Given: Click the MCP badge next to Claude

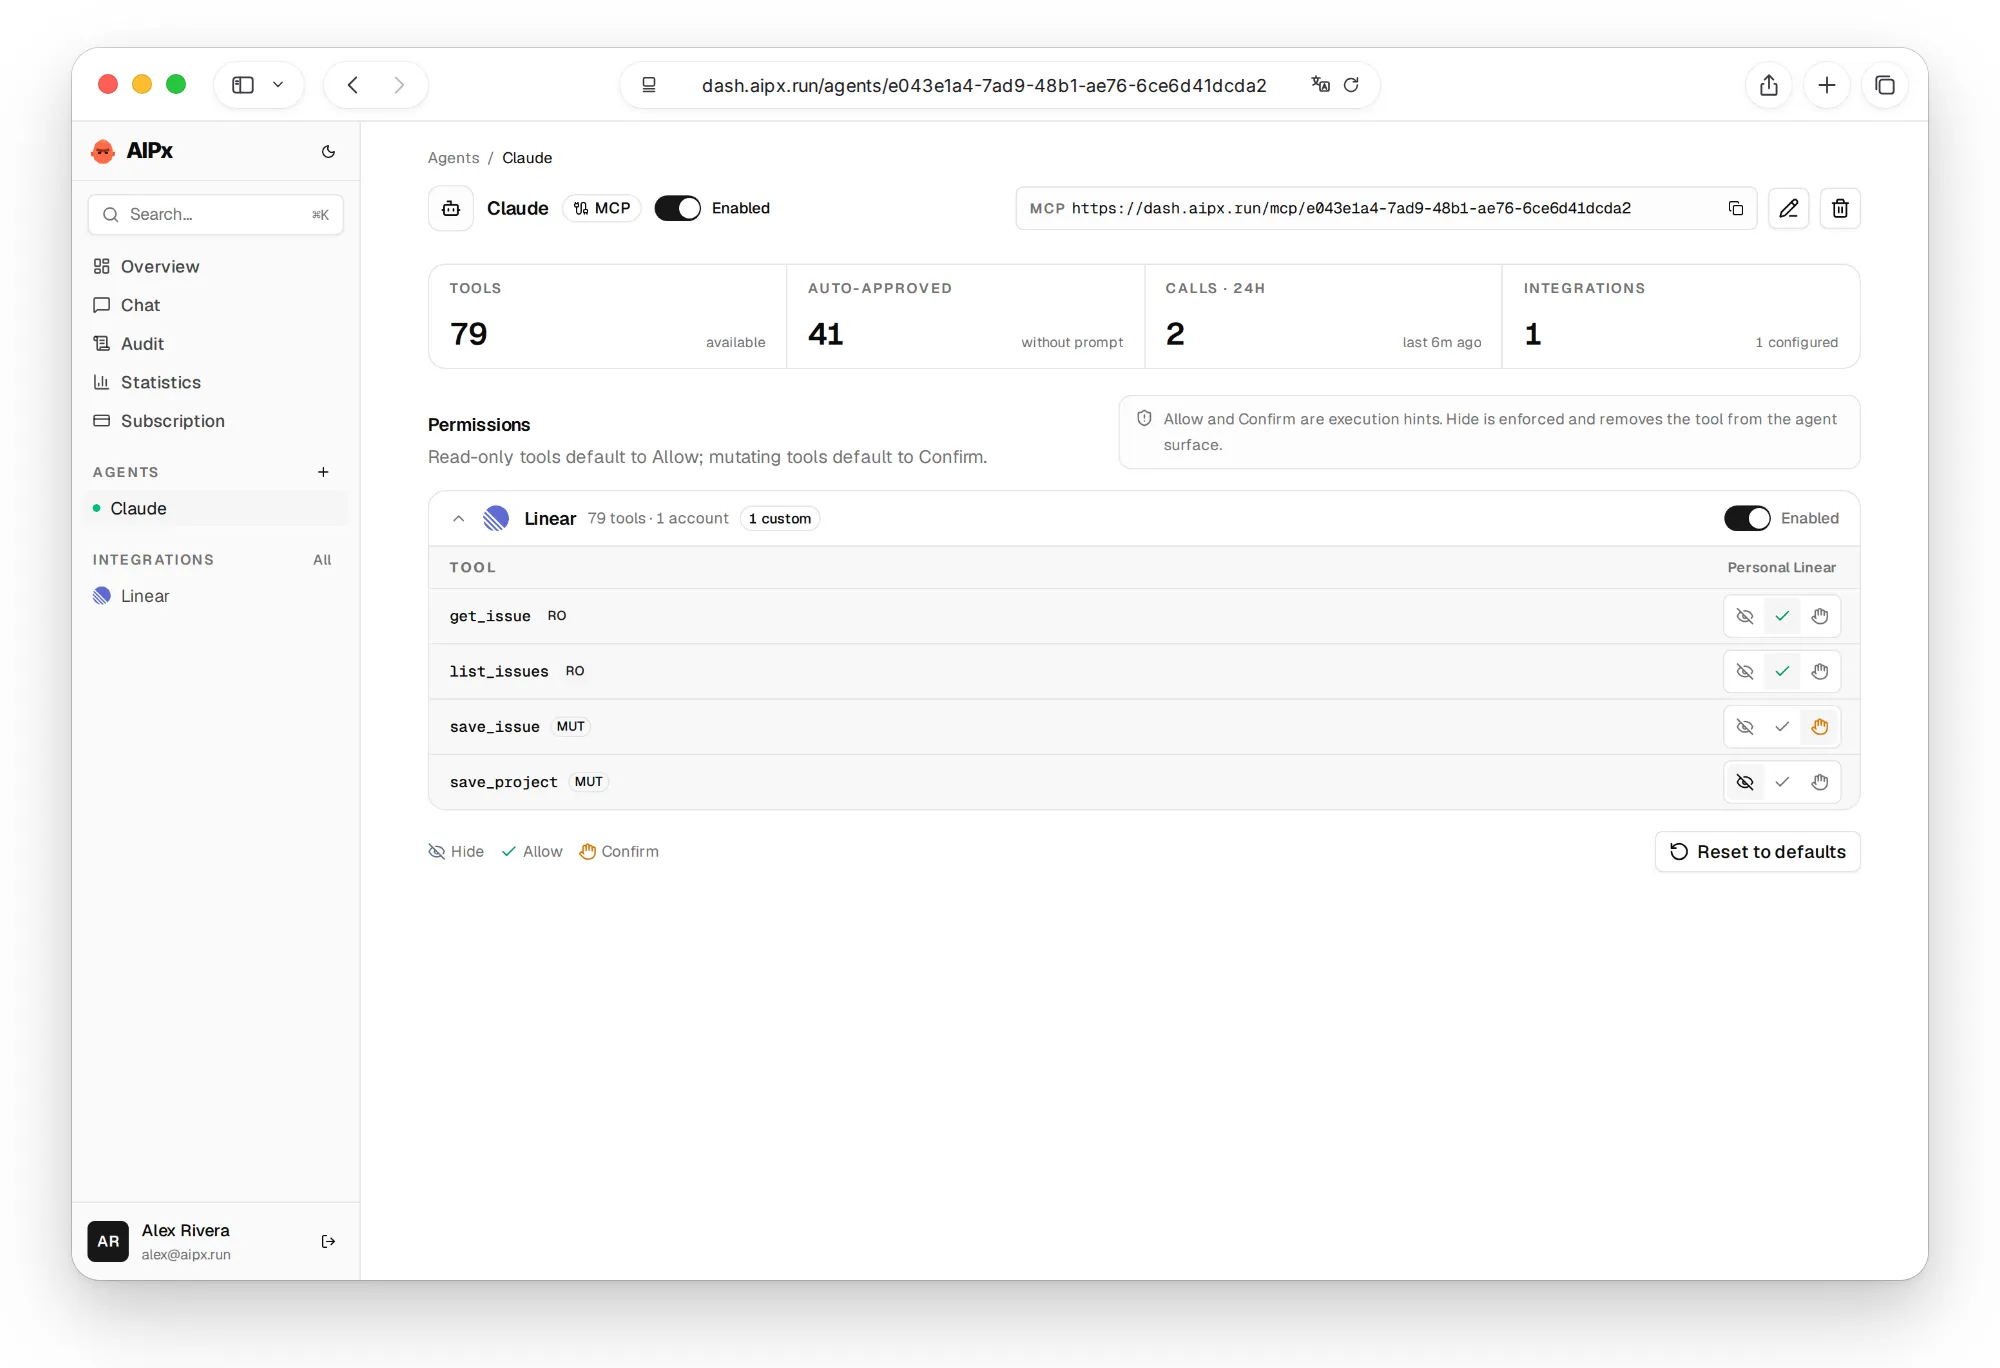Looking at the screenshot, I should [x=602, y=208].
